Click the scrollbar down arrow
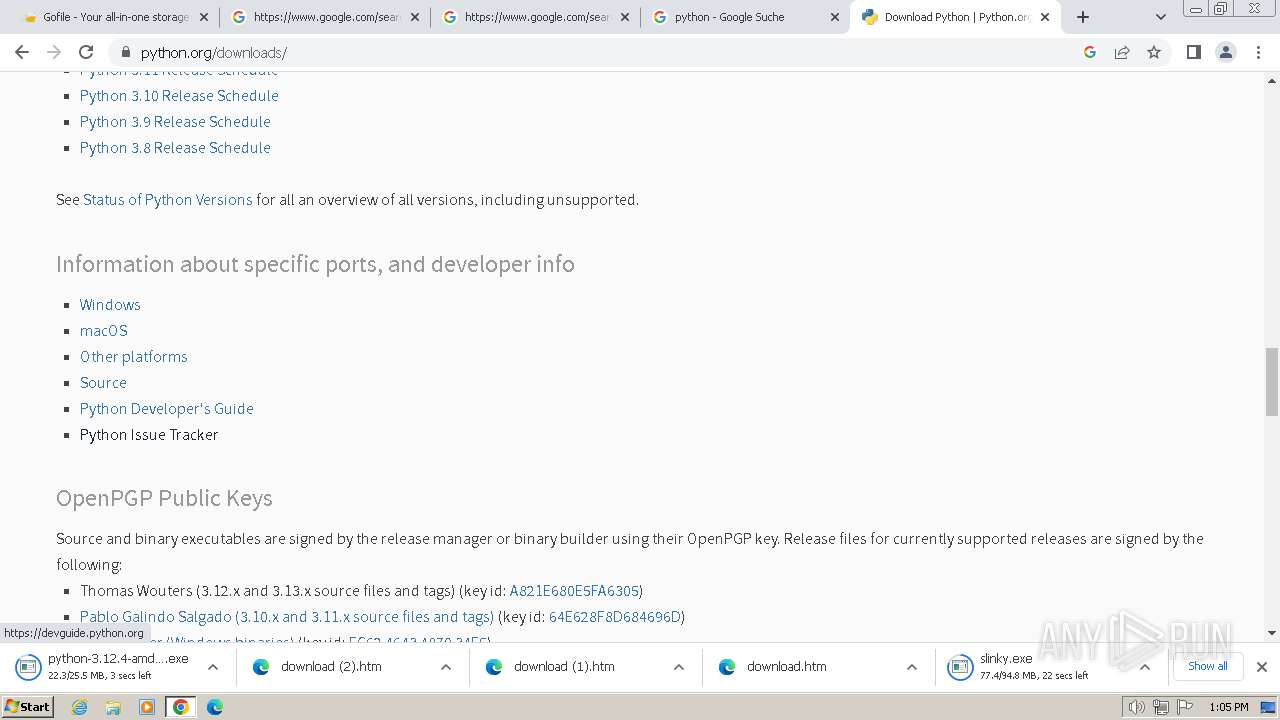The height and width of the screenshot is (720, 1280). (x=1272, y=633)
